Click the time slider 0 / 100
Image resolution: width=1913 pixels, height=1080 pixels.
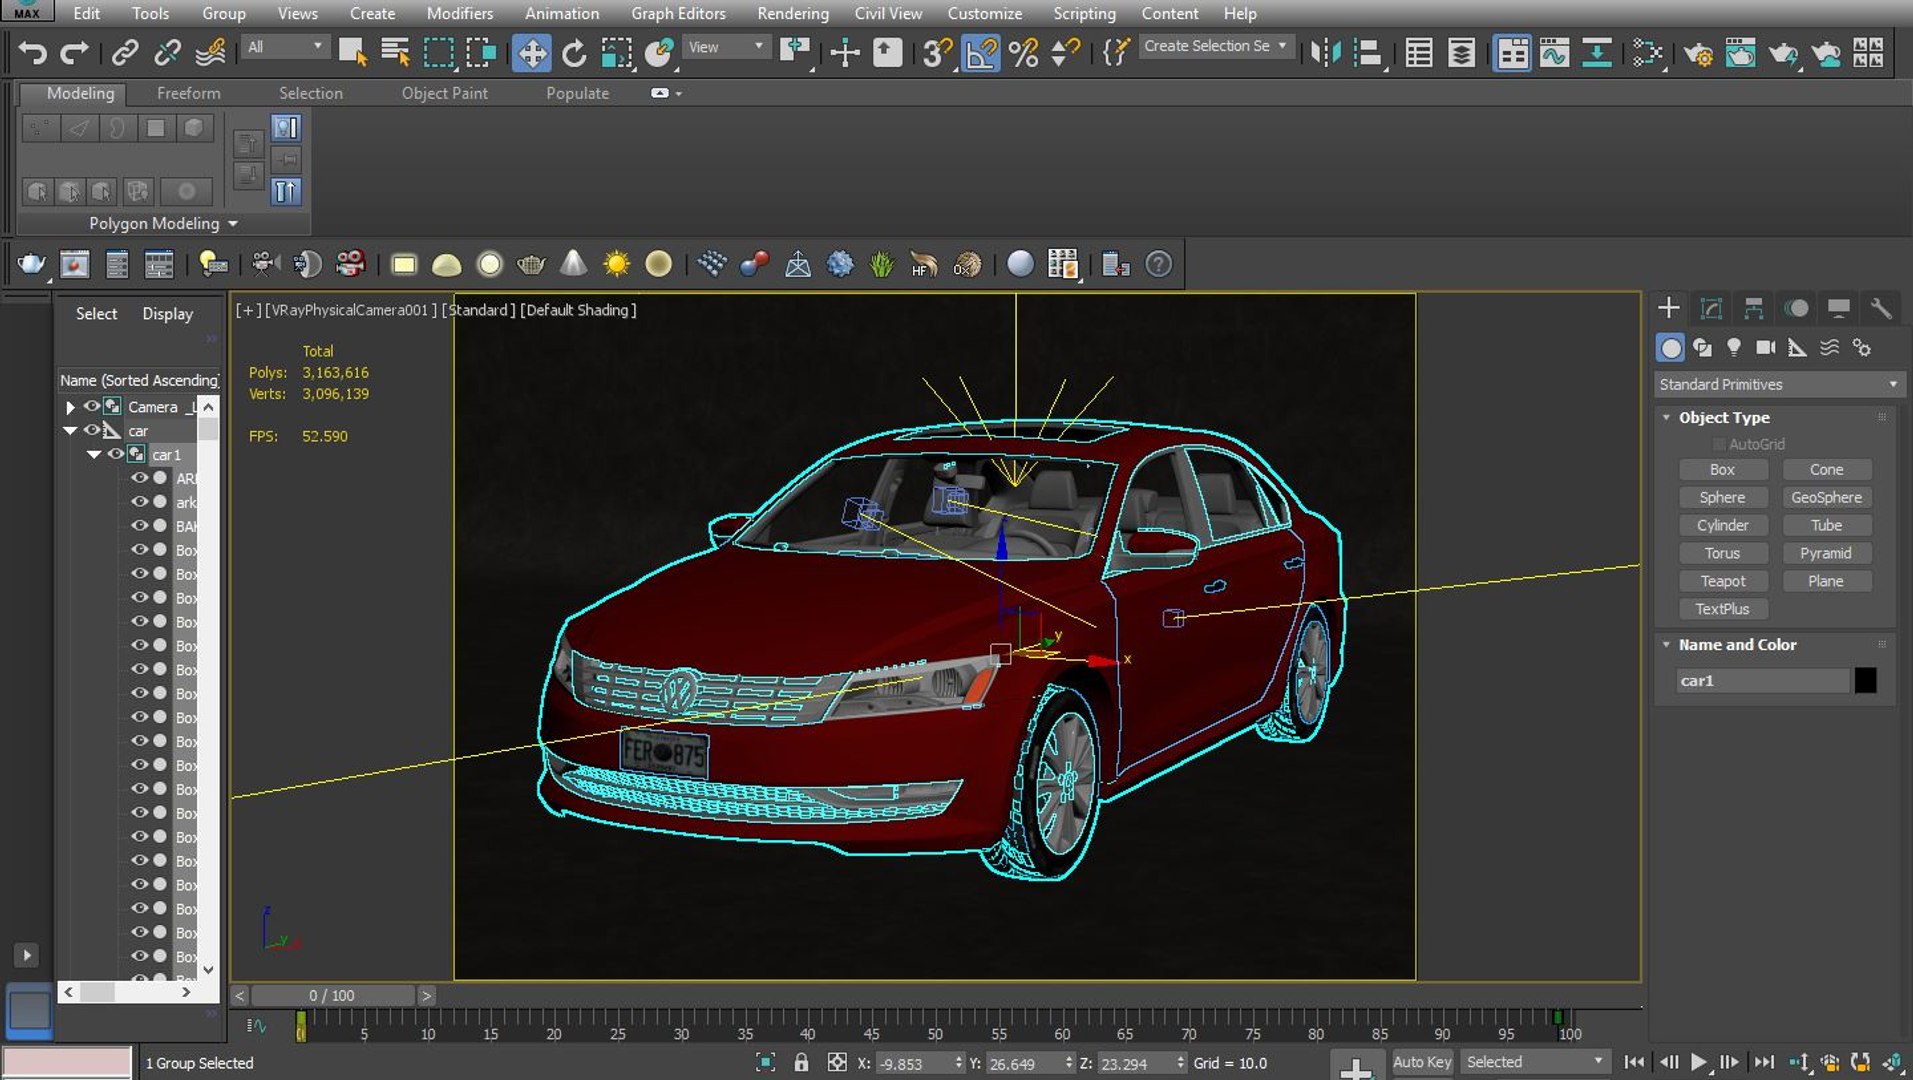click(332, 996)
